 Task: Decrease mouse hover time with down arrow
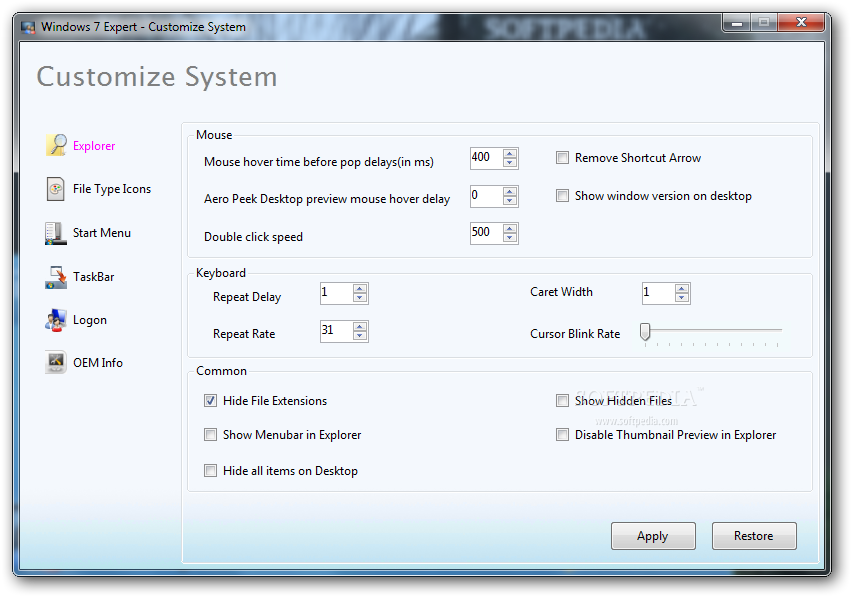coord(510,163)
